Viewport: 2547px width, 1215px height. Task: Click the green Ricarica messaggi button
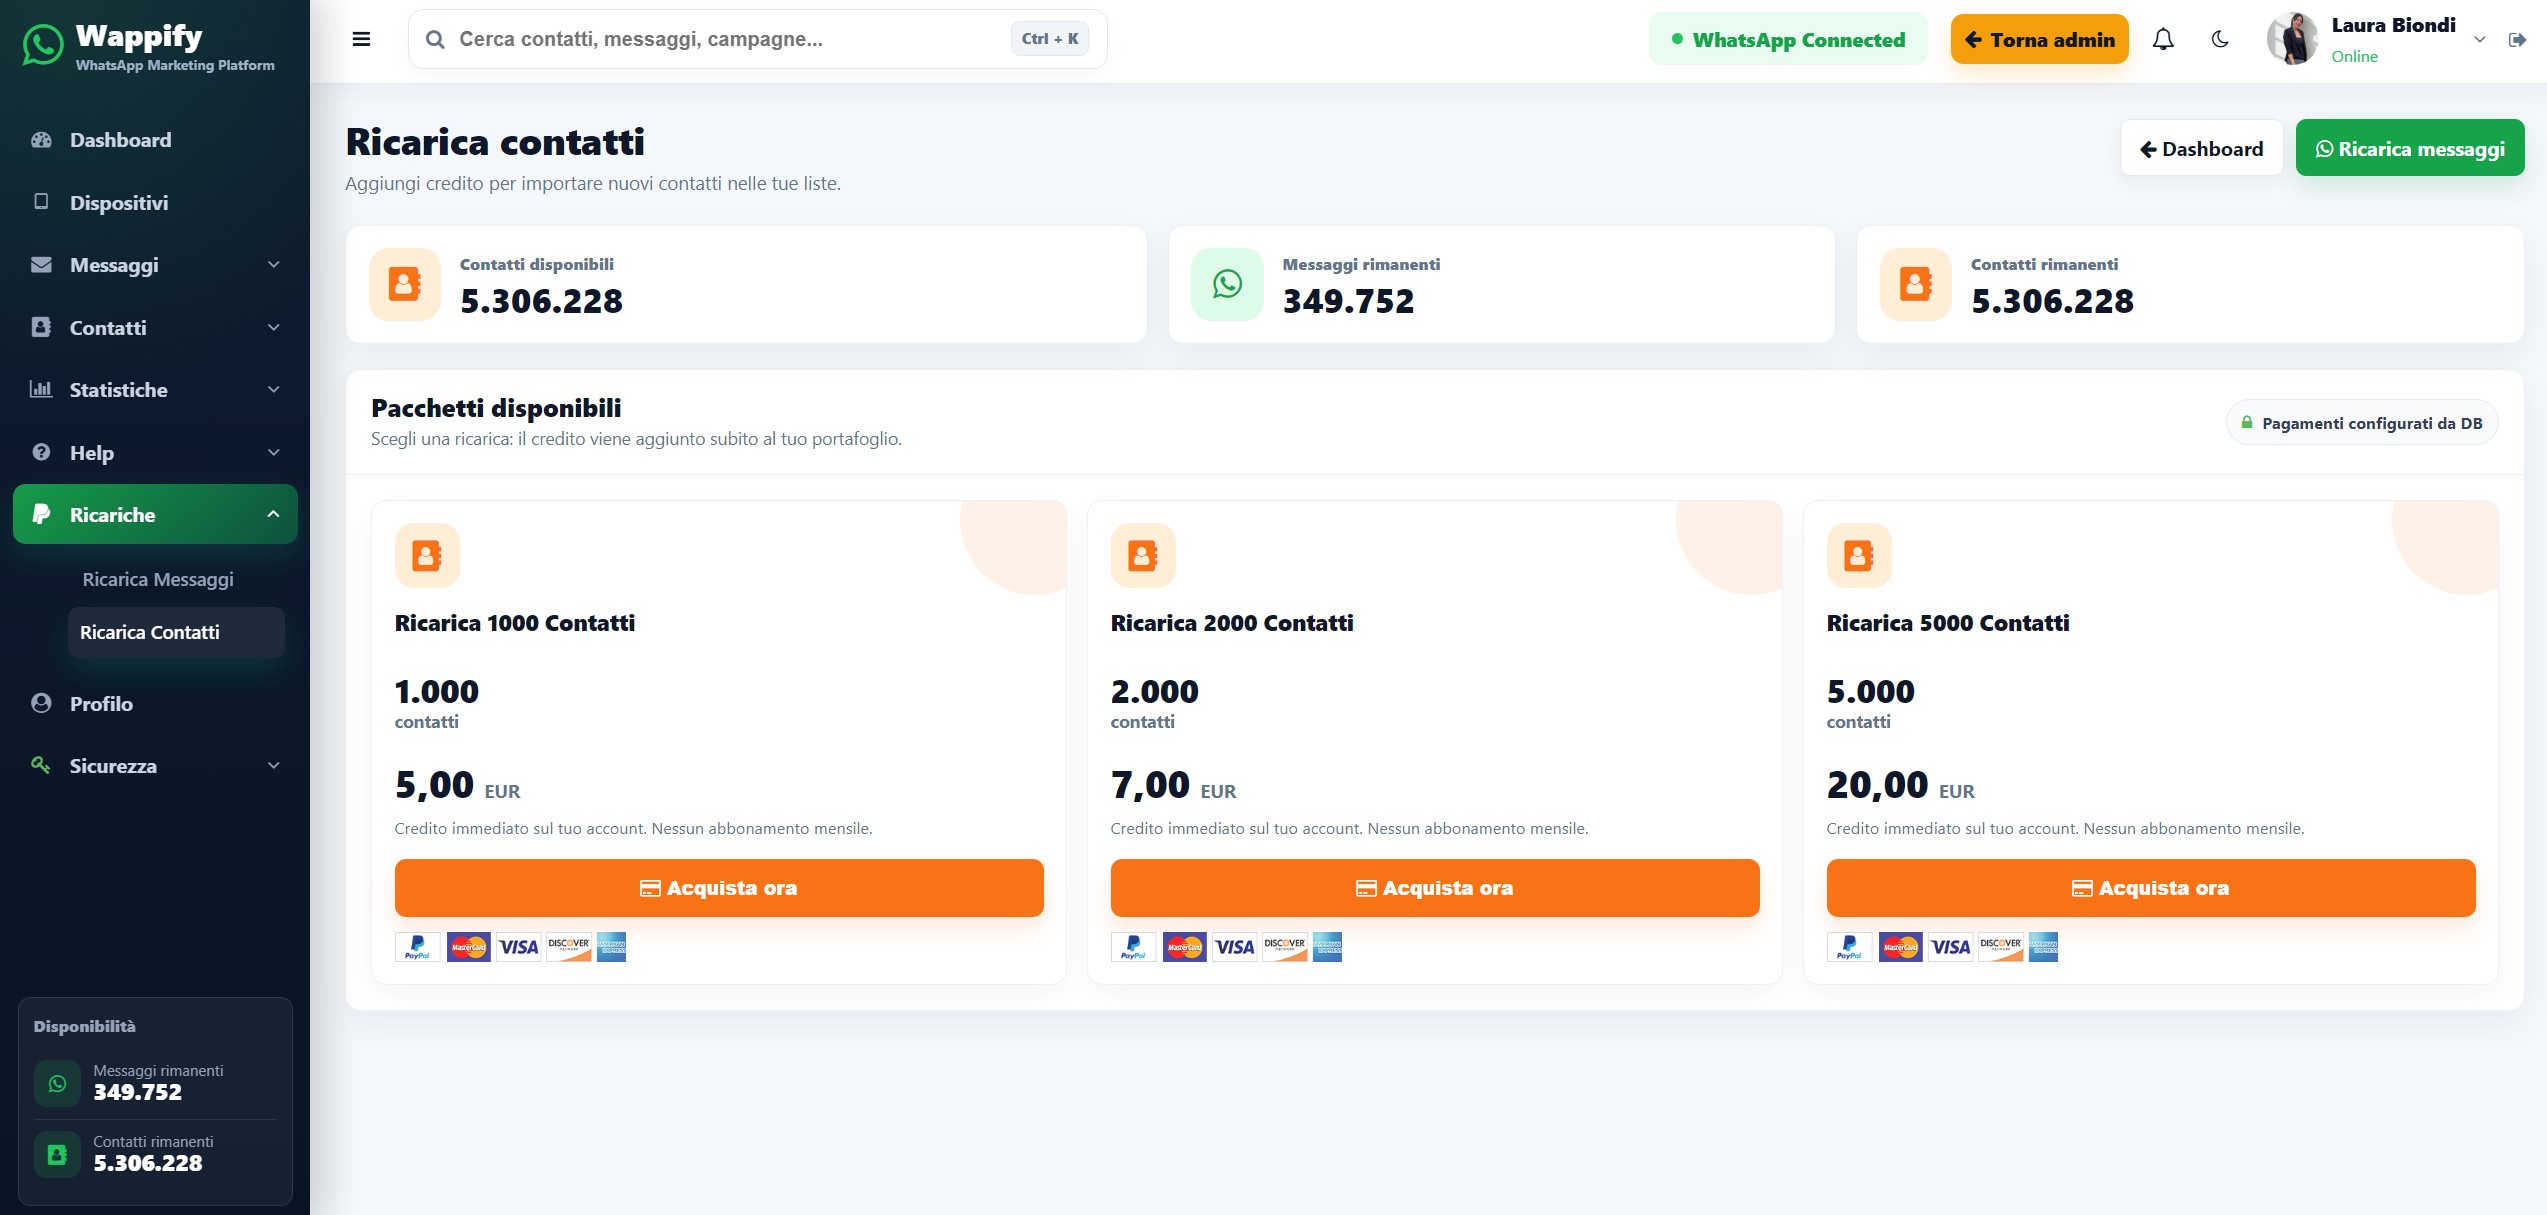[x=2410, y=148]
